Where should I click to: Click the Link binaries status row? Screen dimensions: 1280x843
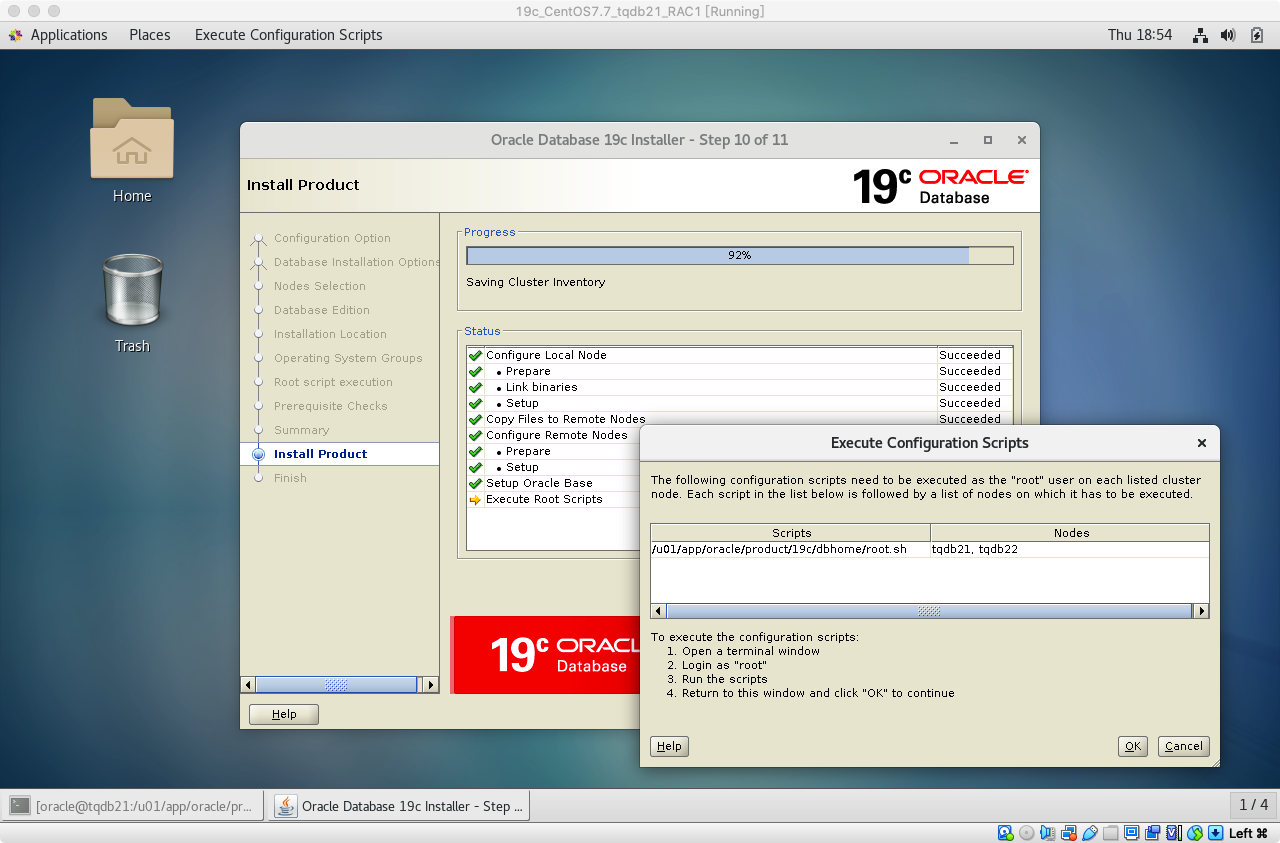(740, 387)
